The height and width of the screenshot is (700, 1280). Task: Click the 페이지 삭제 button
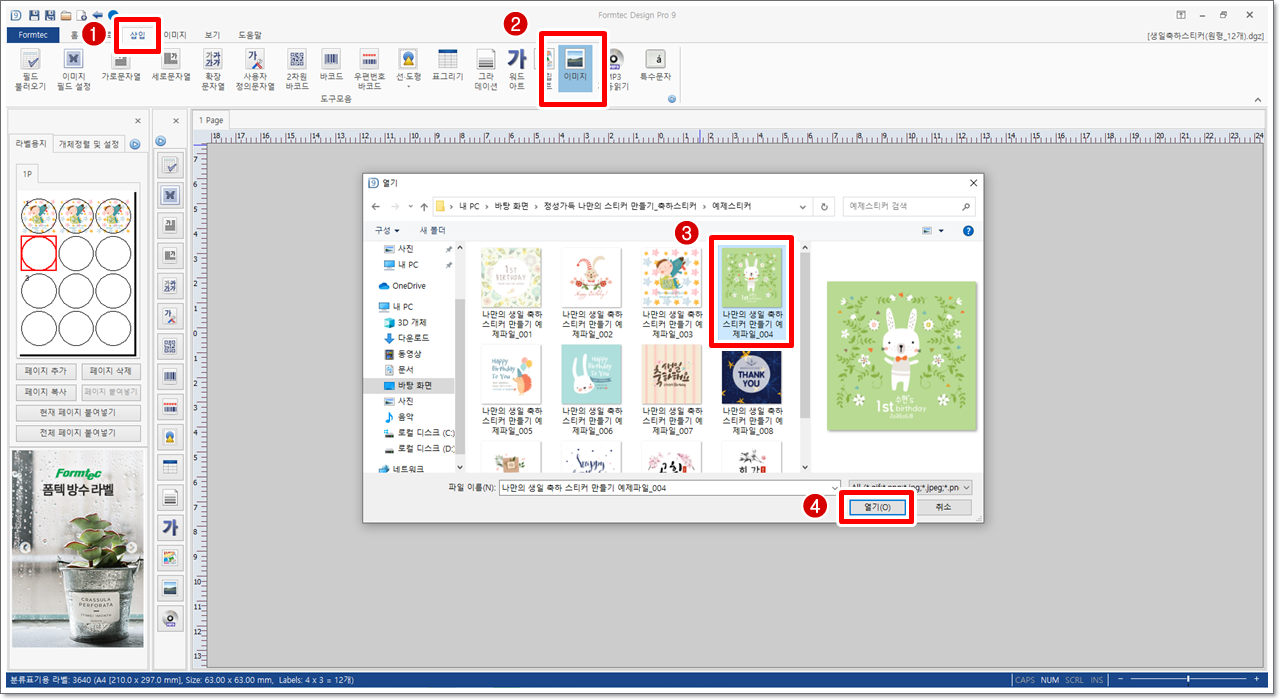click(110, 371)
